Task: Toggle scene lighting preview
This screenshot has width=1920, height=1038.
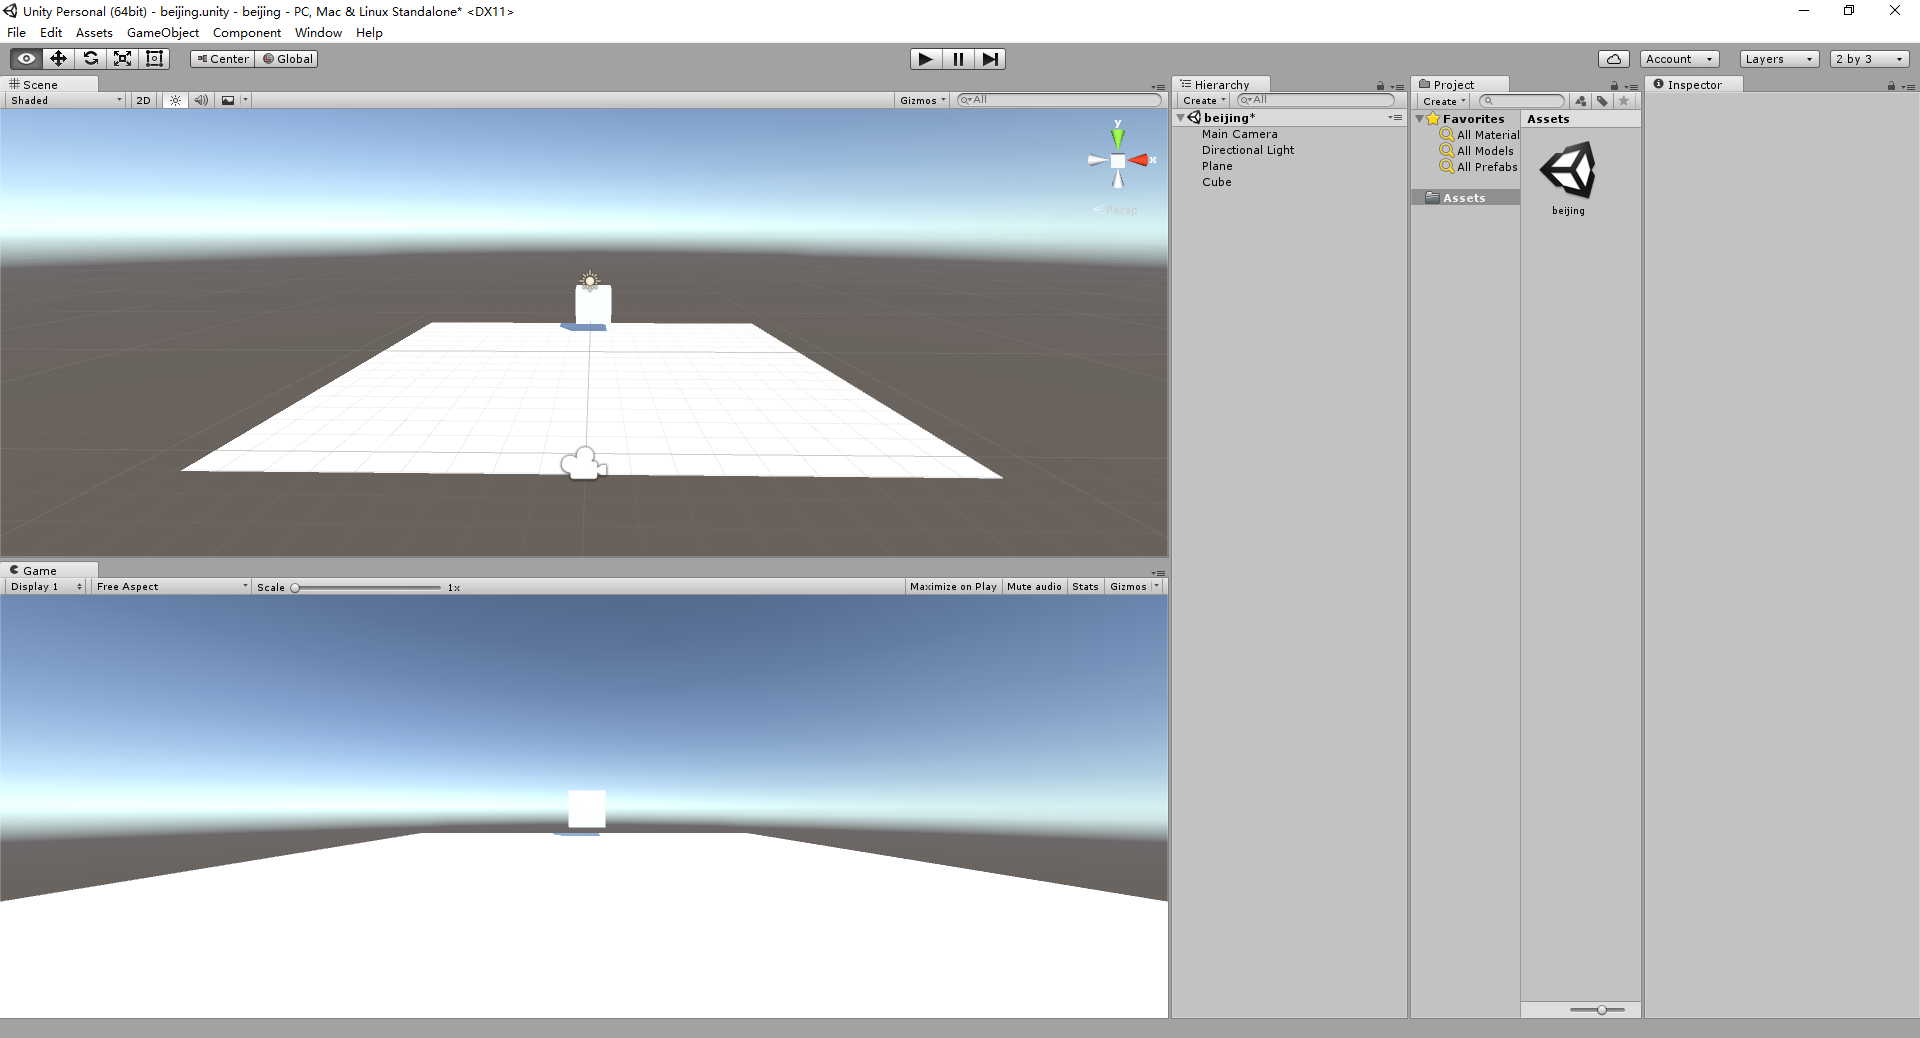Action: (x=174, y=100)
